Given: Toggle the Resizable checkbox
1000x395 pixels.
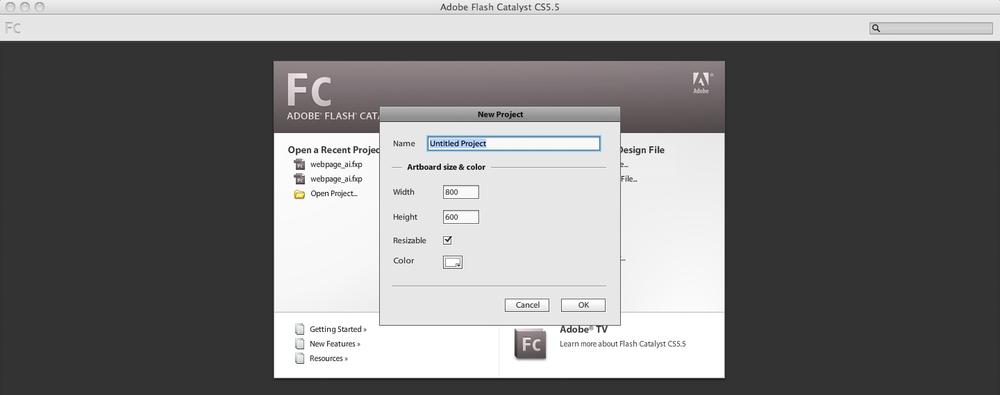Looking at the screenshot, I should [x=448, y=241].
